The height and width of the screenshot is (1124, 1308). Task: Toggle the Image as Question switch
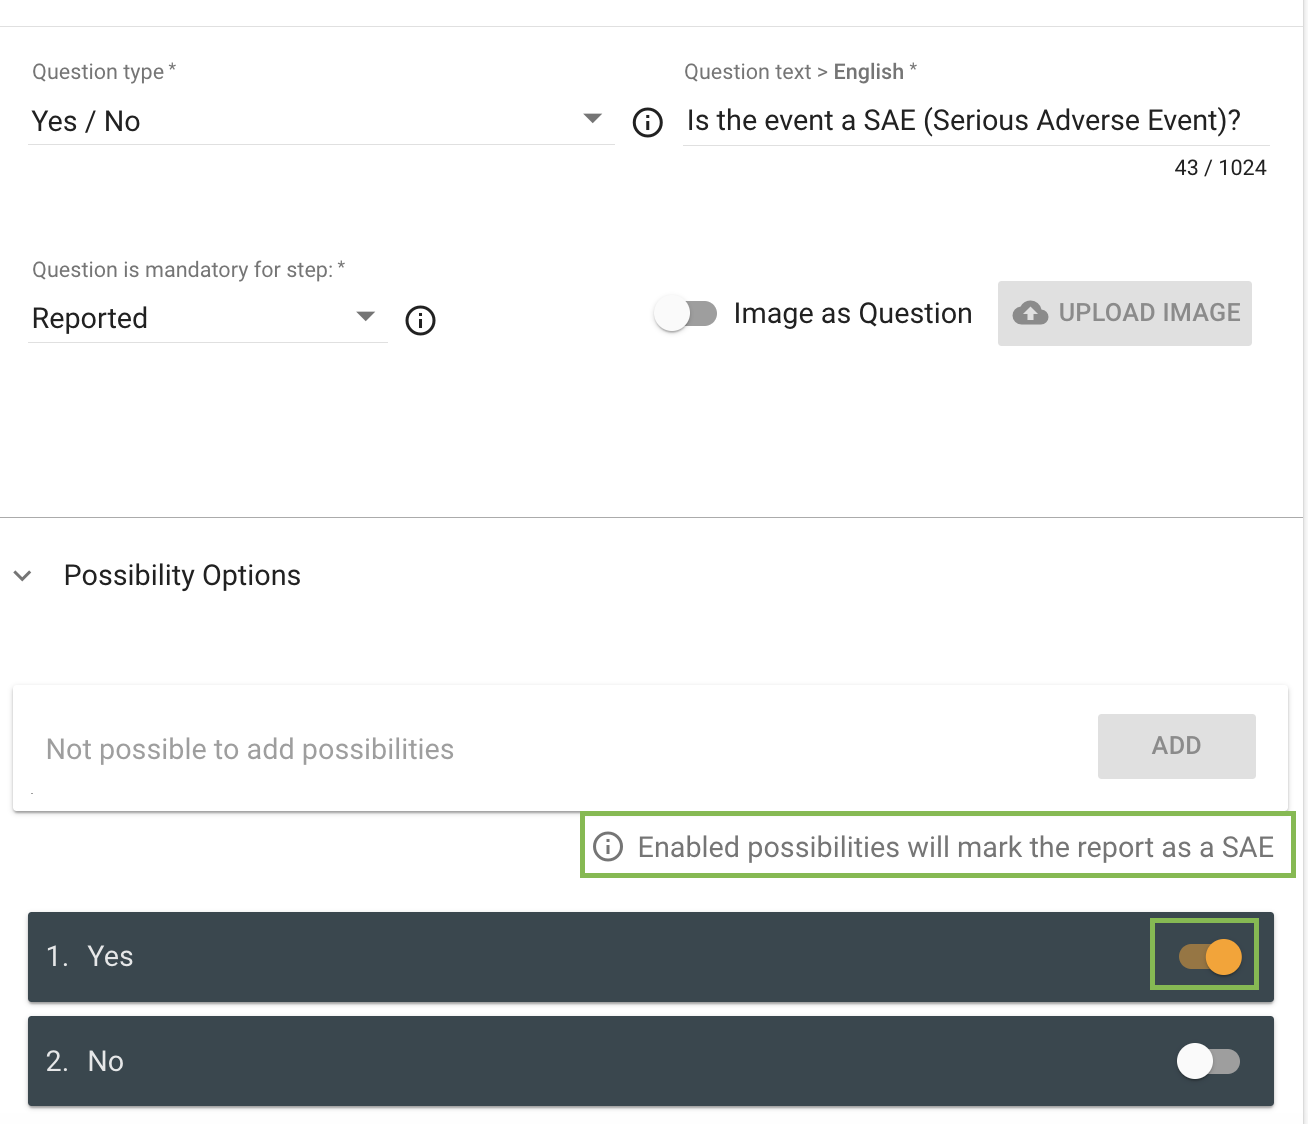(x=686, y=313)
